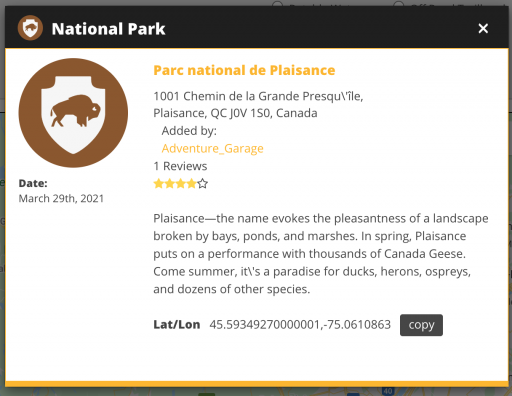
Task: Close the National Park popup
Action: (x=483, y=28)
